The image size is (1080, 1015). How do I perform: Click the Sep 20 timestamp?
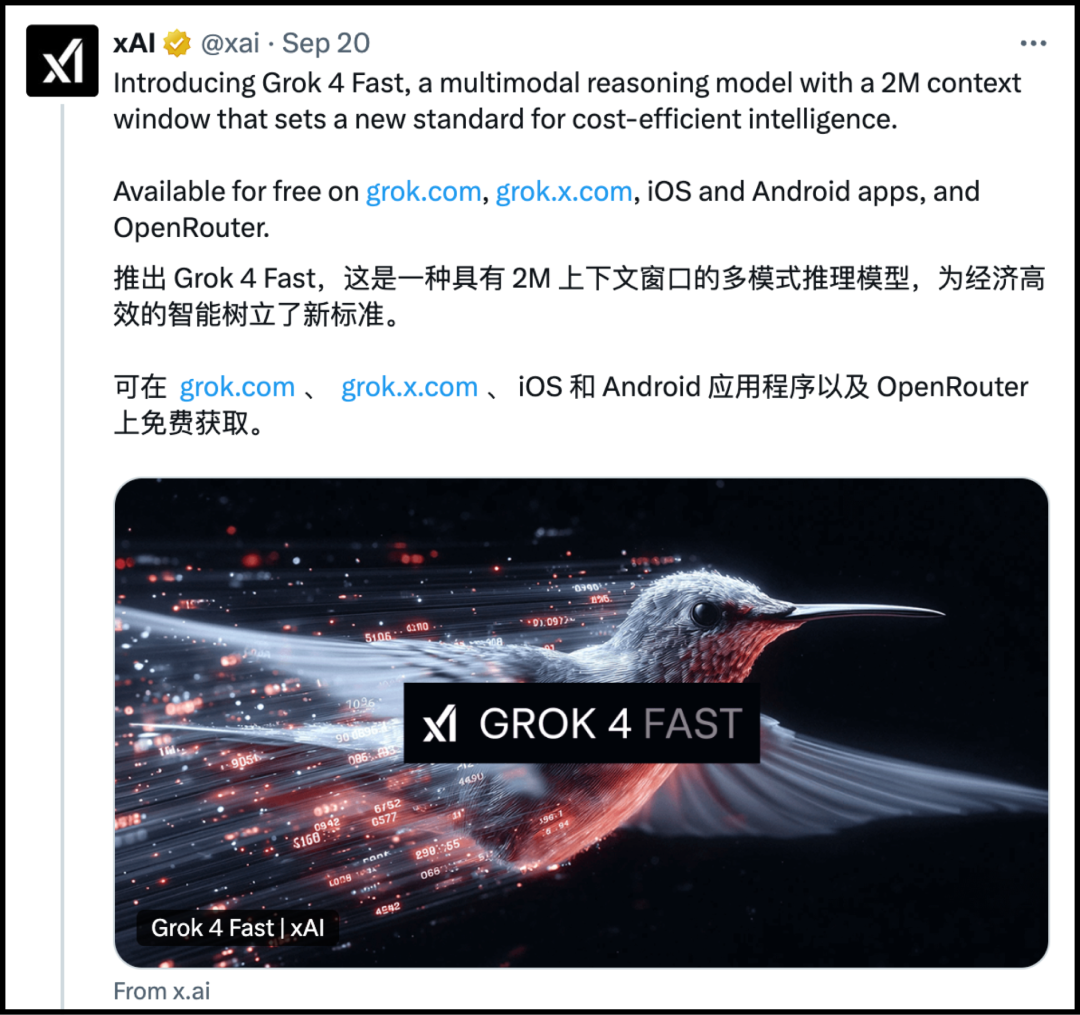[x=326, y=43]
